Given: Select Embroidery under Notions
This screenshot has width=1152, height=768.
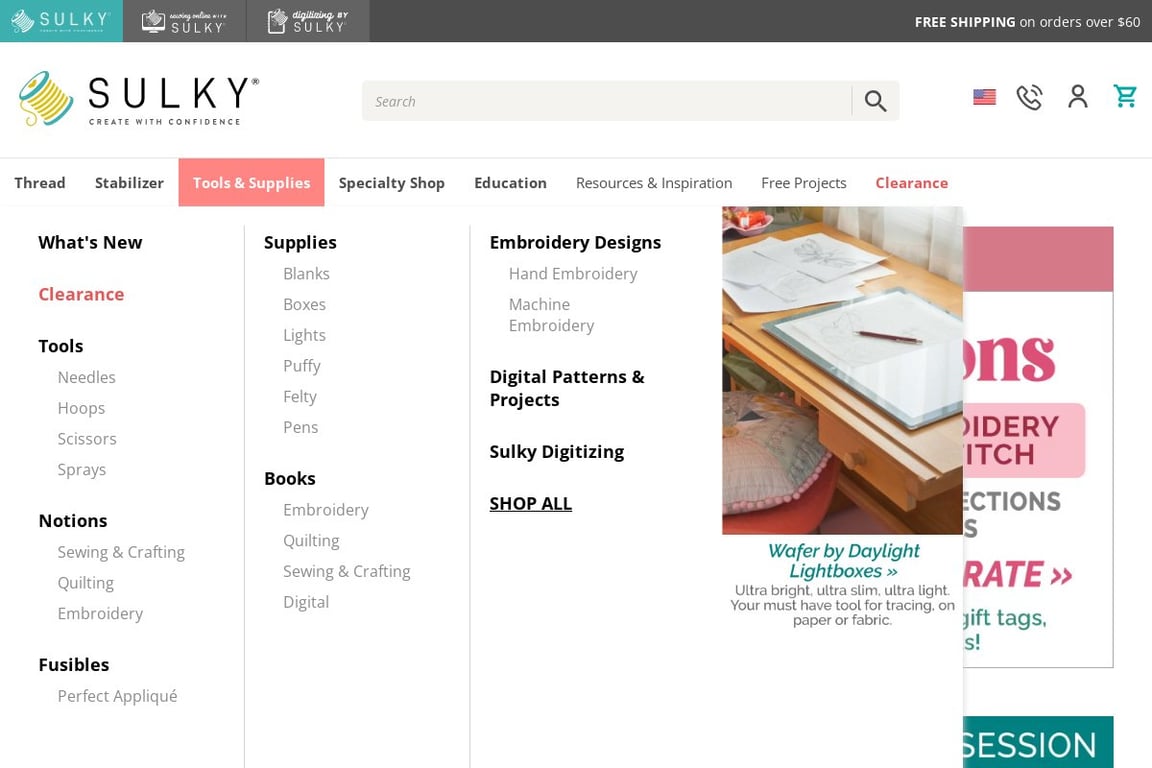Looking at the screenshot, I should point(101,614).
